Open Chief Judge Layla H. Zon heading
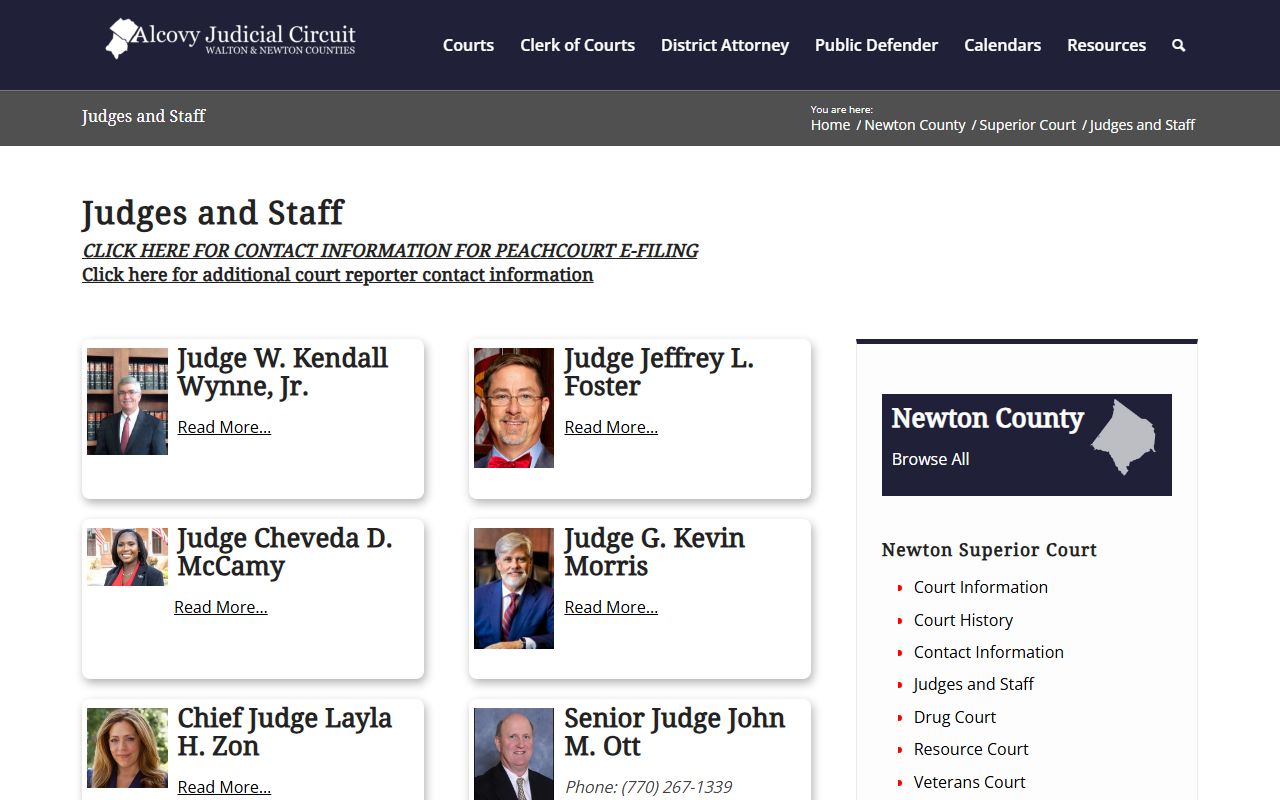 (x=285, y=732)
